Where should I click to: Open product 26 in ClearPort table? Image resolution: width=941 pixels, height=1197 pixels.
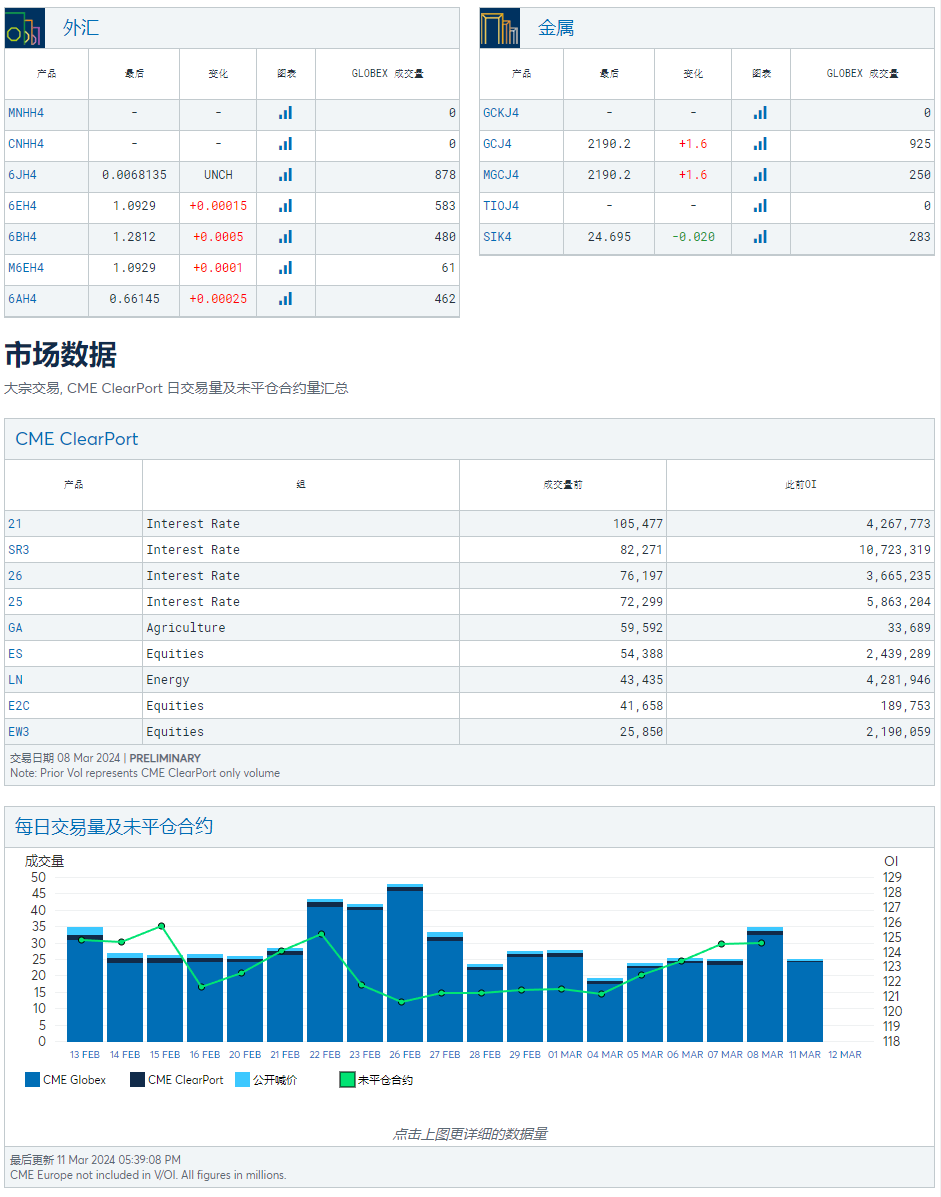click(15, 576)
